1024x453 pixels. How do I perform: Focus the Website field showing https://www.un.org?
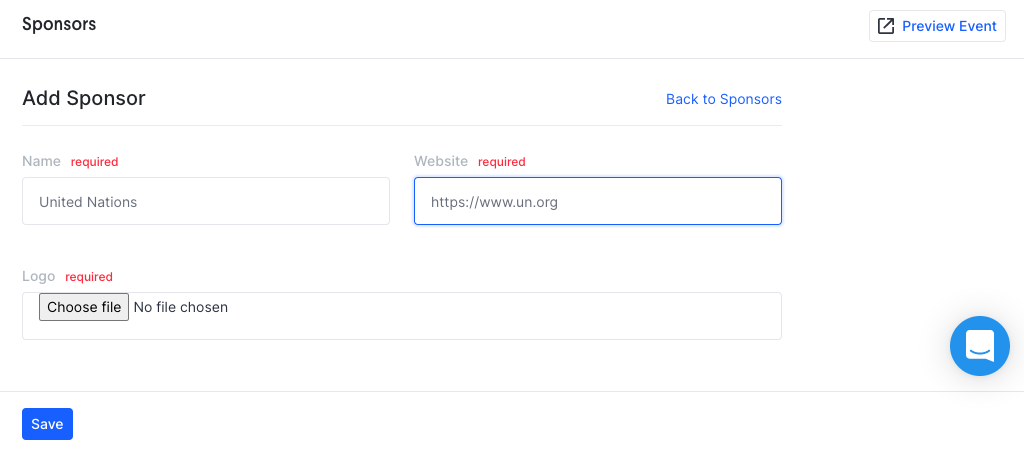(x=598, y=201)
